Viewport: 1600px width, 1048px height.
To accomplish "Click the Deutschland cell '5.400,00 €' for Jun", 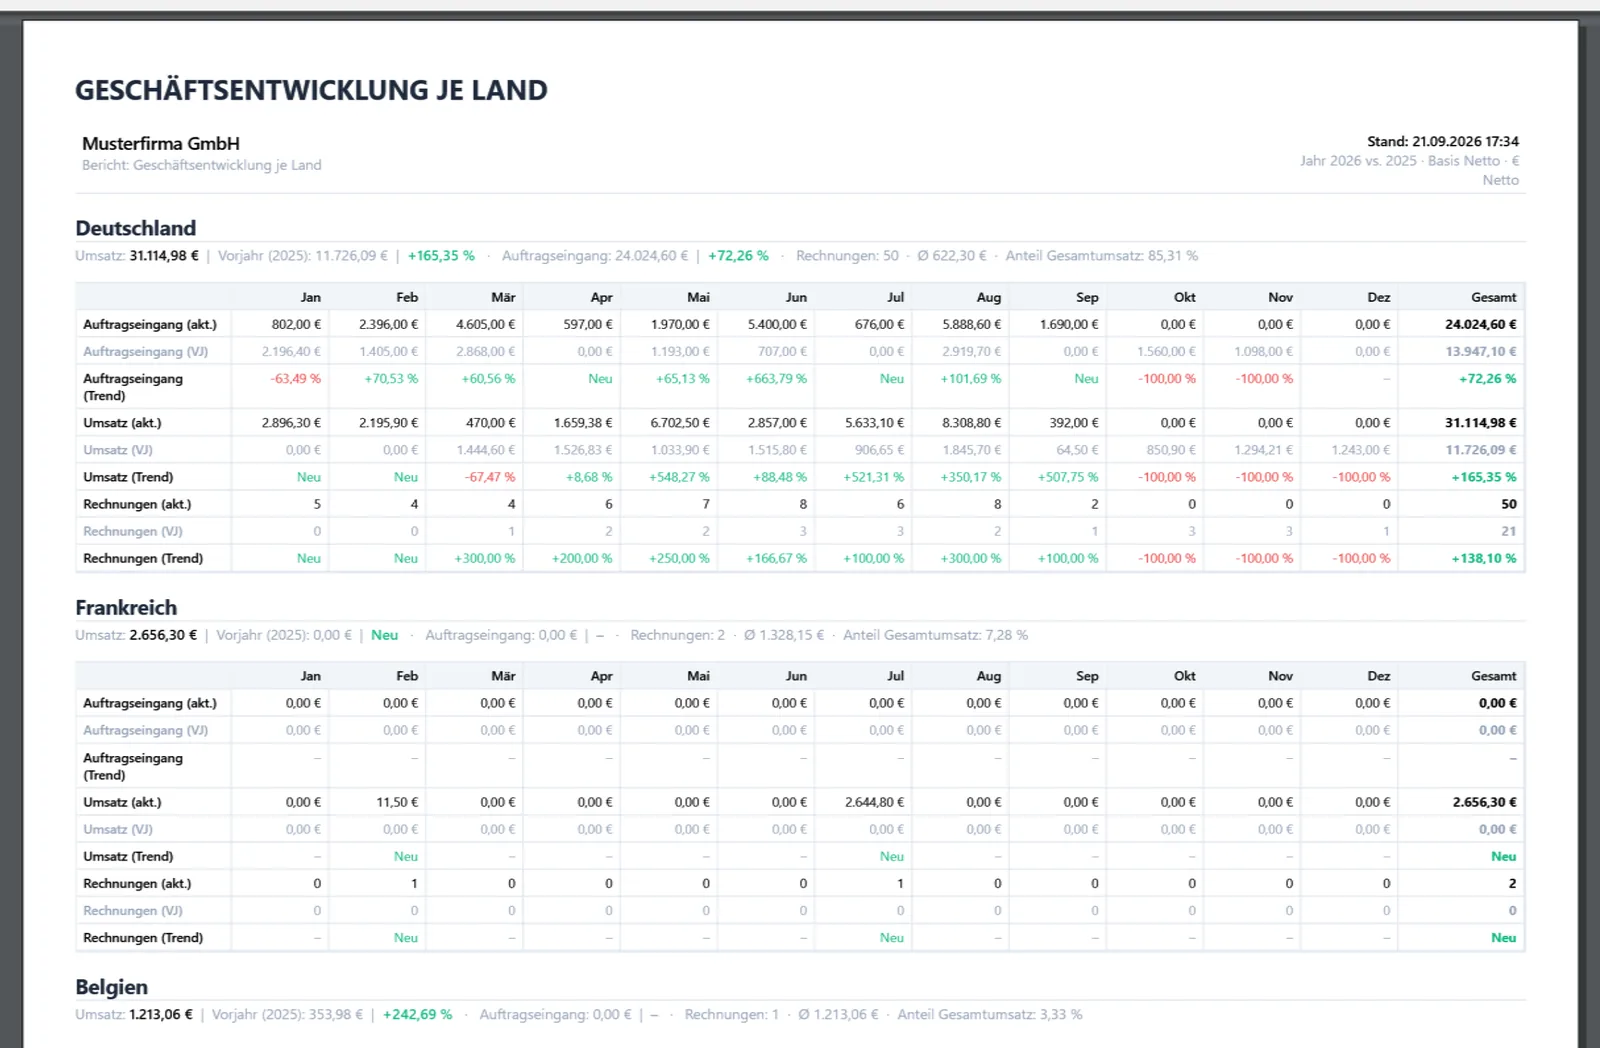I will (777, 324).
